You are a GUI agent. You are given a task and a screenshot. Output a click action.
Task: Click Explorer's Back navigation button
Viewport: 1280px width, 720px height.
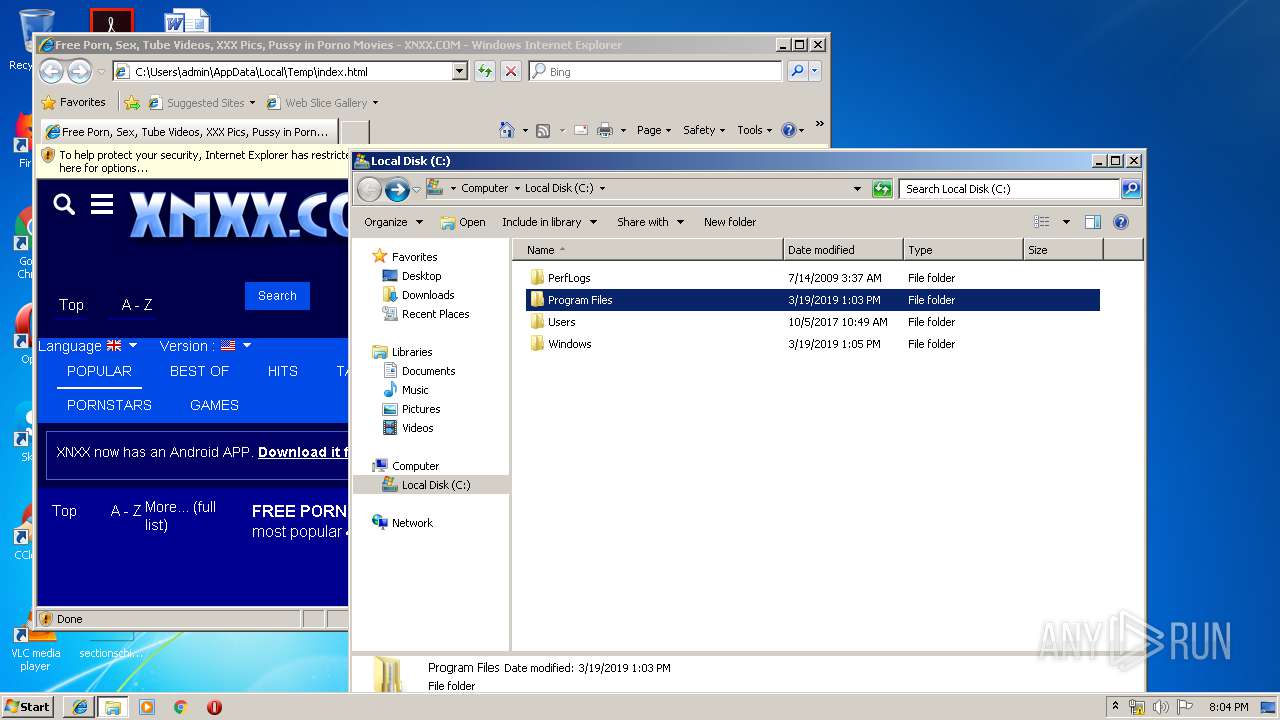tap(369, 188)
